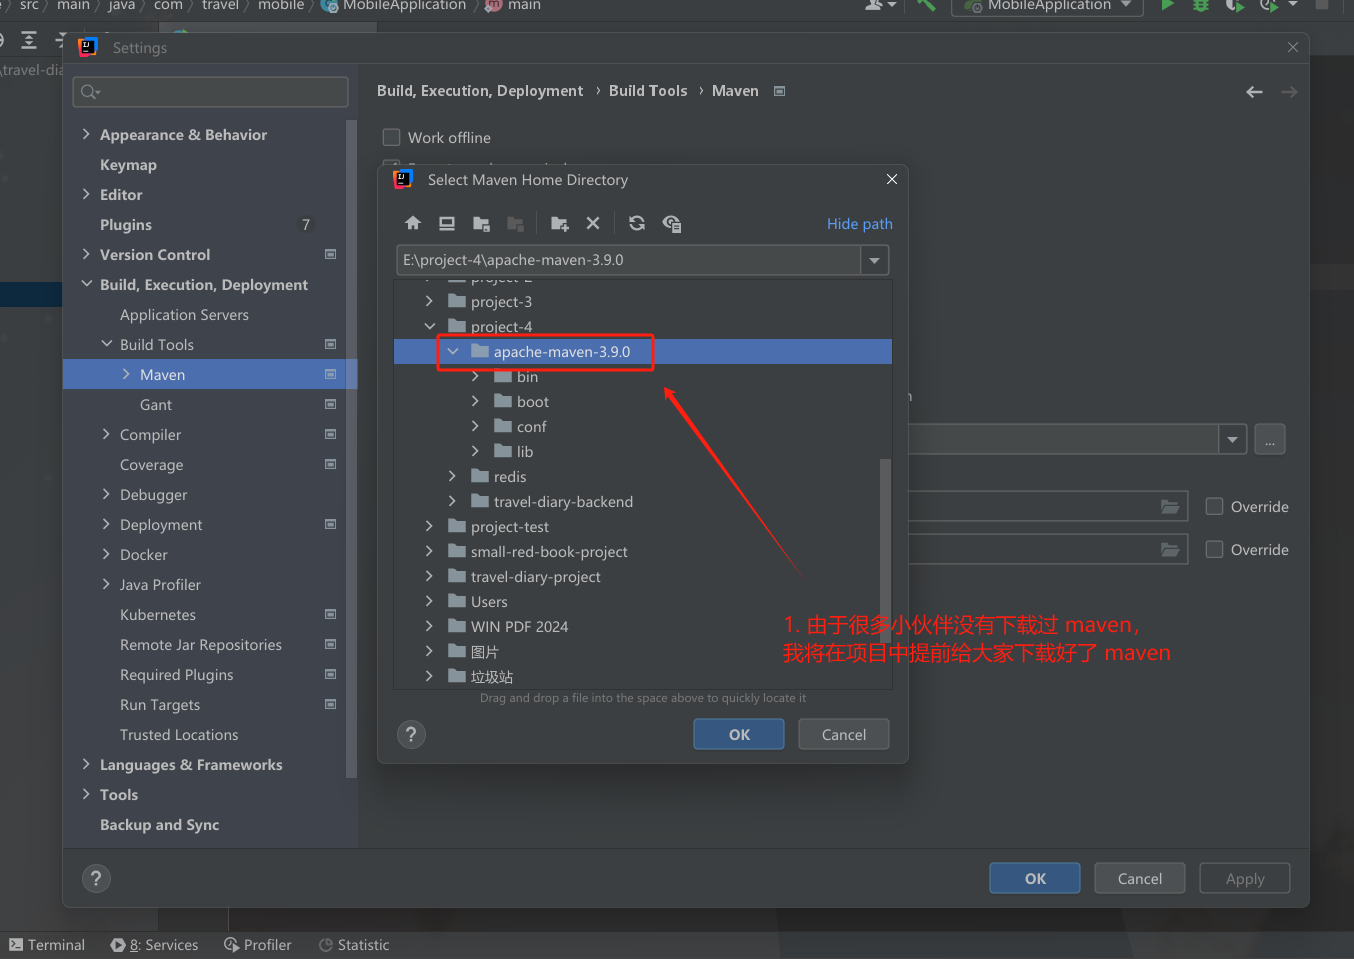
Task: Select Gant under Build Tools
Action: click(x=156, y=405)
